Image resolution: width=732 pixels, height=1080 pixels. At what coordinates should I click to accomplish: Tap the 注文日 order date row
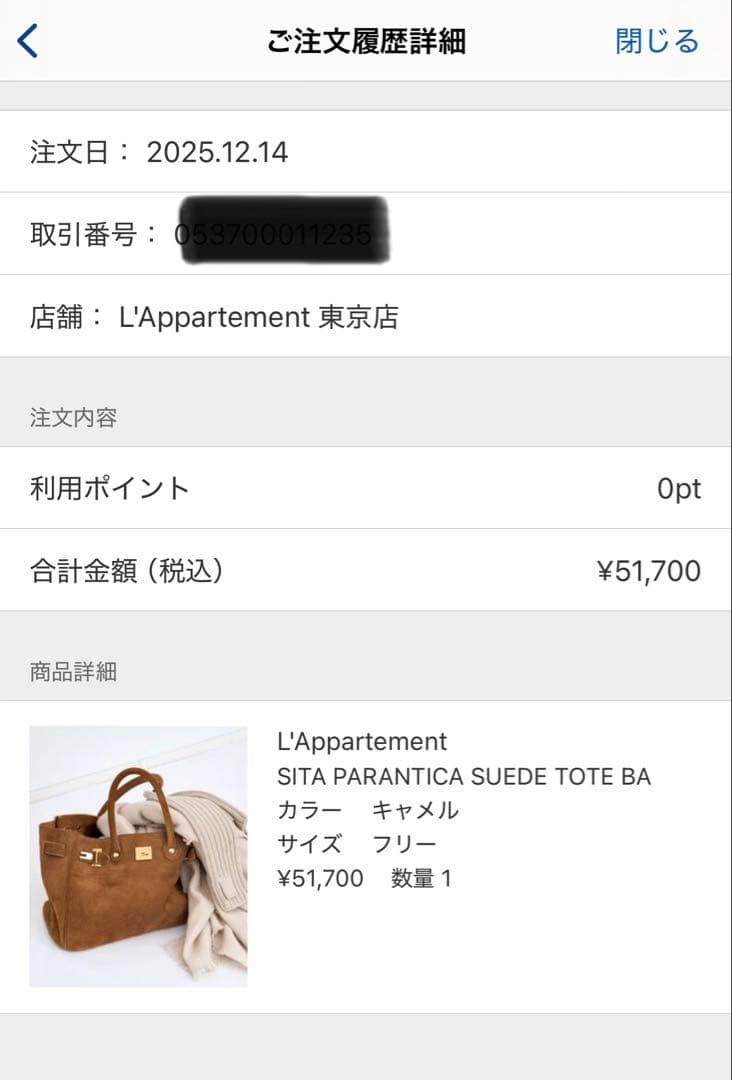click(366, 151)
